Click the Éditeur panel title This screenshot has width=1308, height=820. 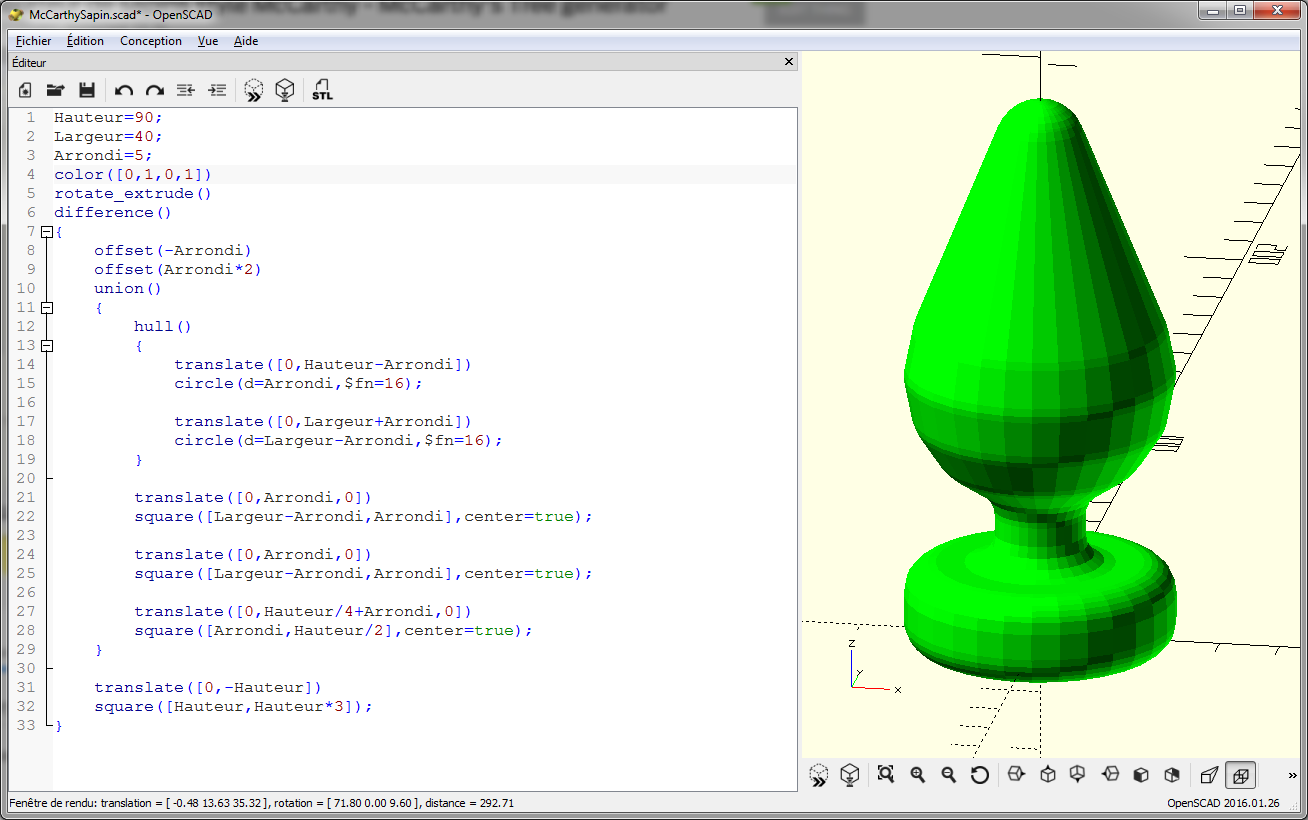30,62
